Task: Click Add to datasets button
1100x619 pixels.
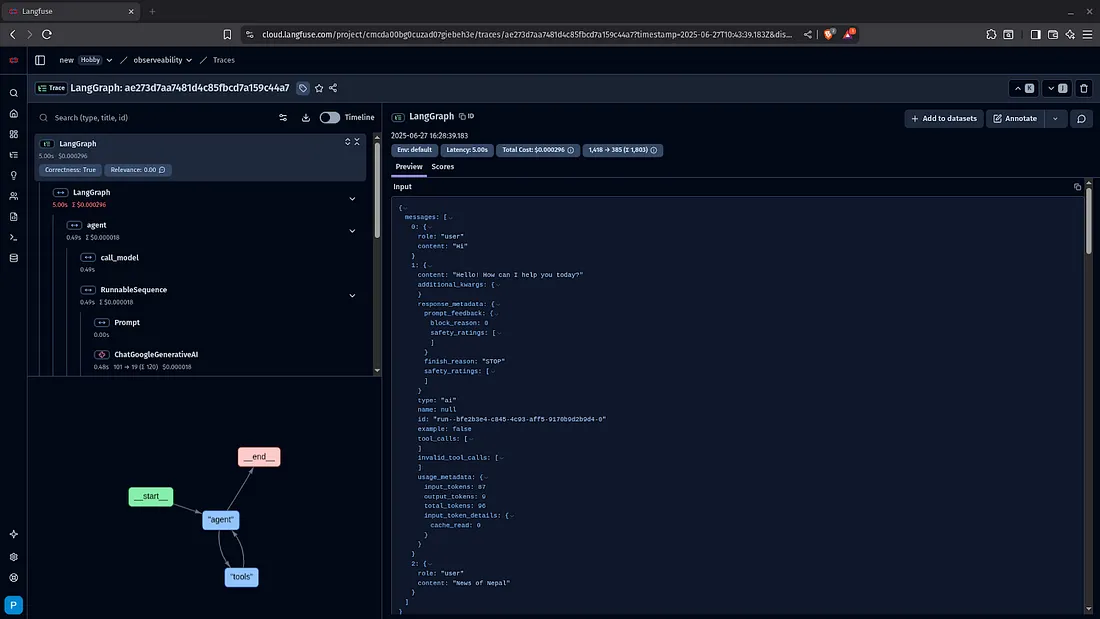Action: [944, 119]
